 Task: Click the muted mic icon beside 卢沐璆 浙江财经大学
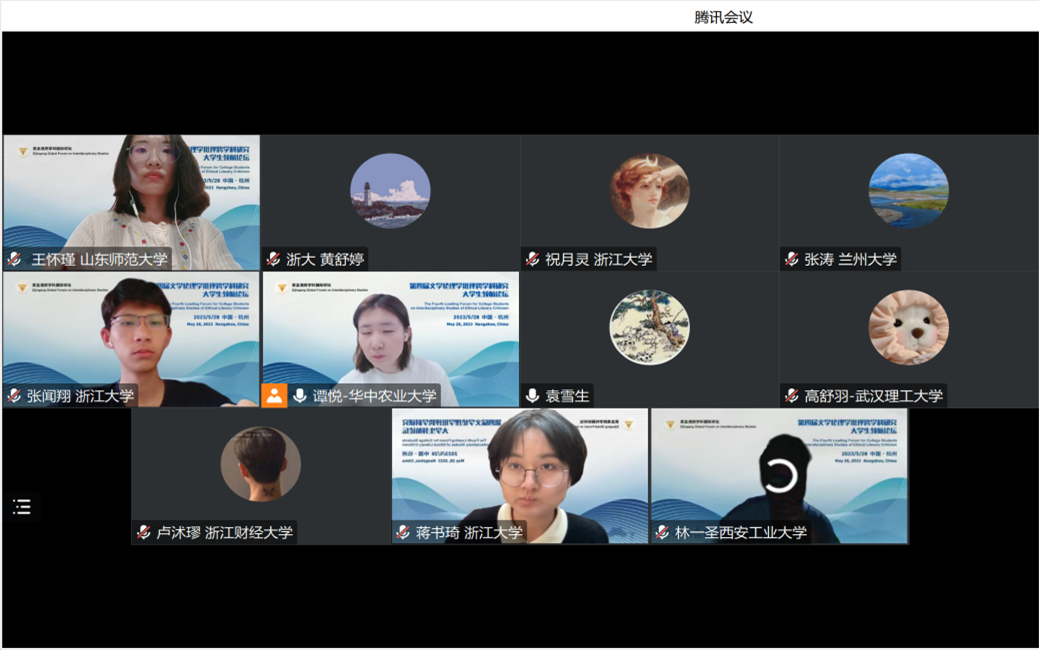coord(144,533)
